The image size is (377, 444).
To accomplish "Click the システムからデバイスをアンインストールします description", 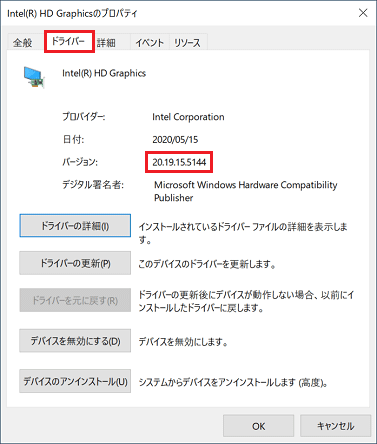I will pyautogui.click(x=233, y=382).
